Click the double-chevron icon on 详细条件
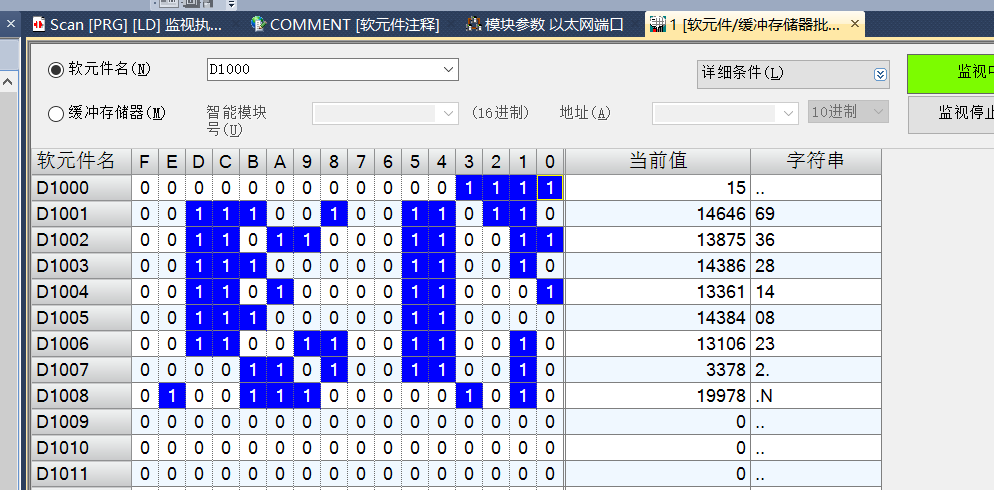This screenshot has height=490, width=994. point(880,74)
